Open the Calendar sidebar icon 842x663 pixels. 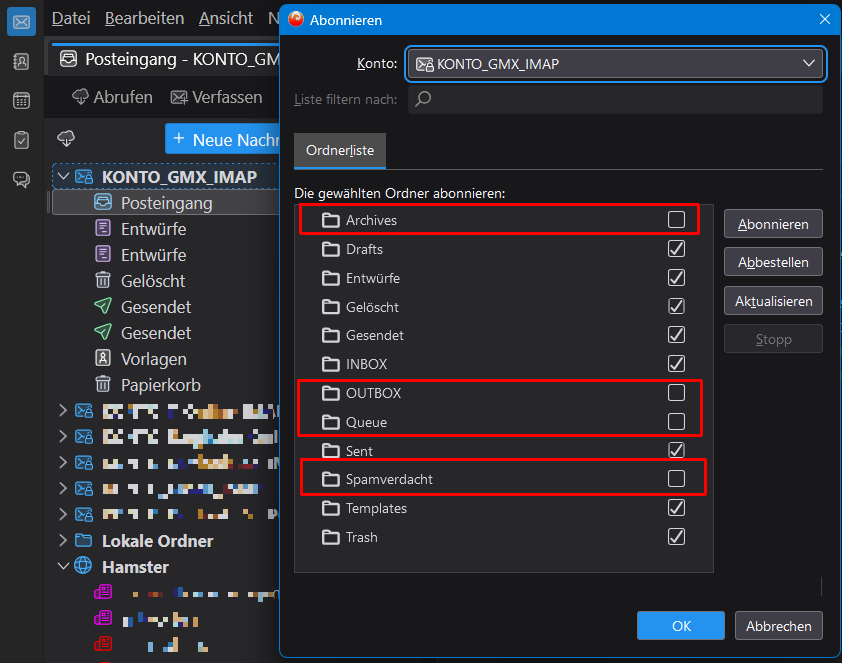pos(21,101)
